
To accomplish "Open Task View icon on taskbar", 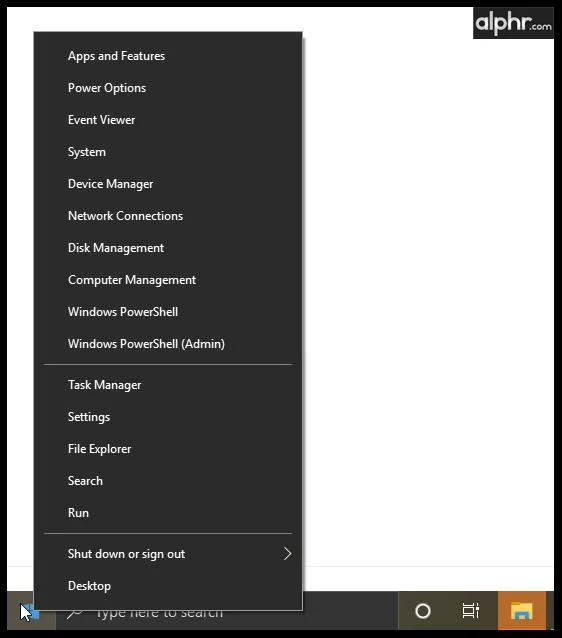I will [470, 611].
